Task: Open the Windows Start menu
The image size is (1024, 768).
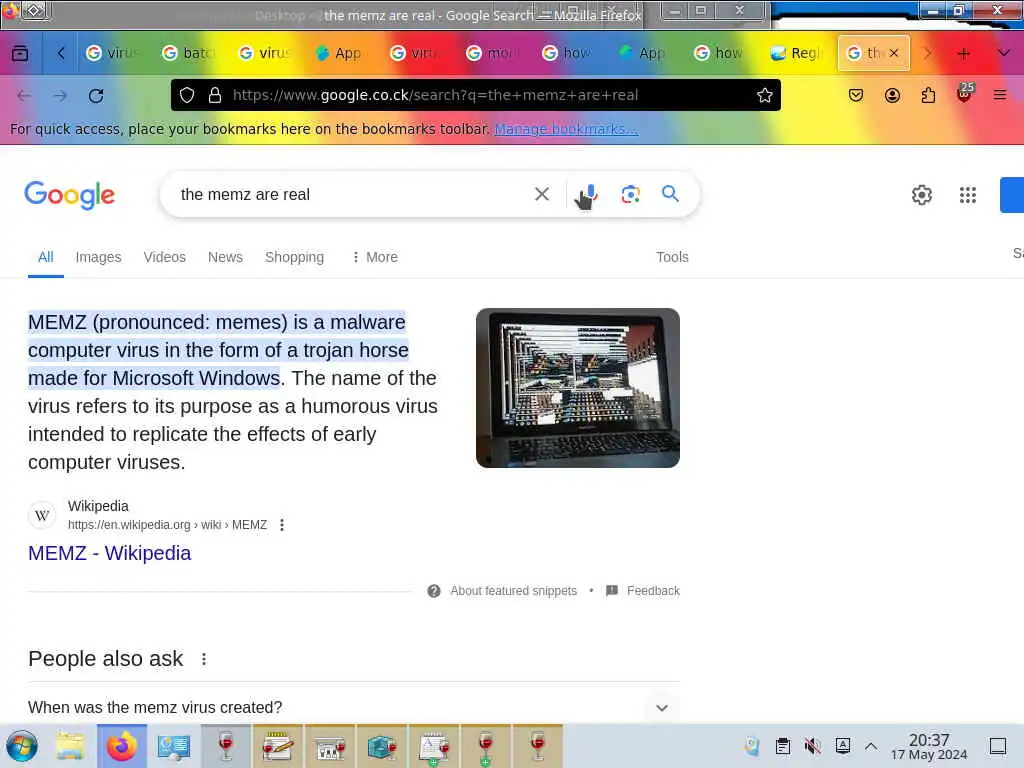Action: pos(22,746)
